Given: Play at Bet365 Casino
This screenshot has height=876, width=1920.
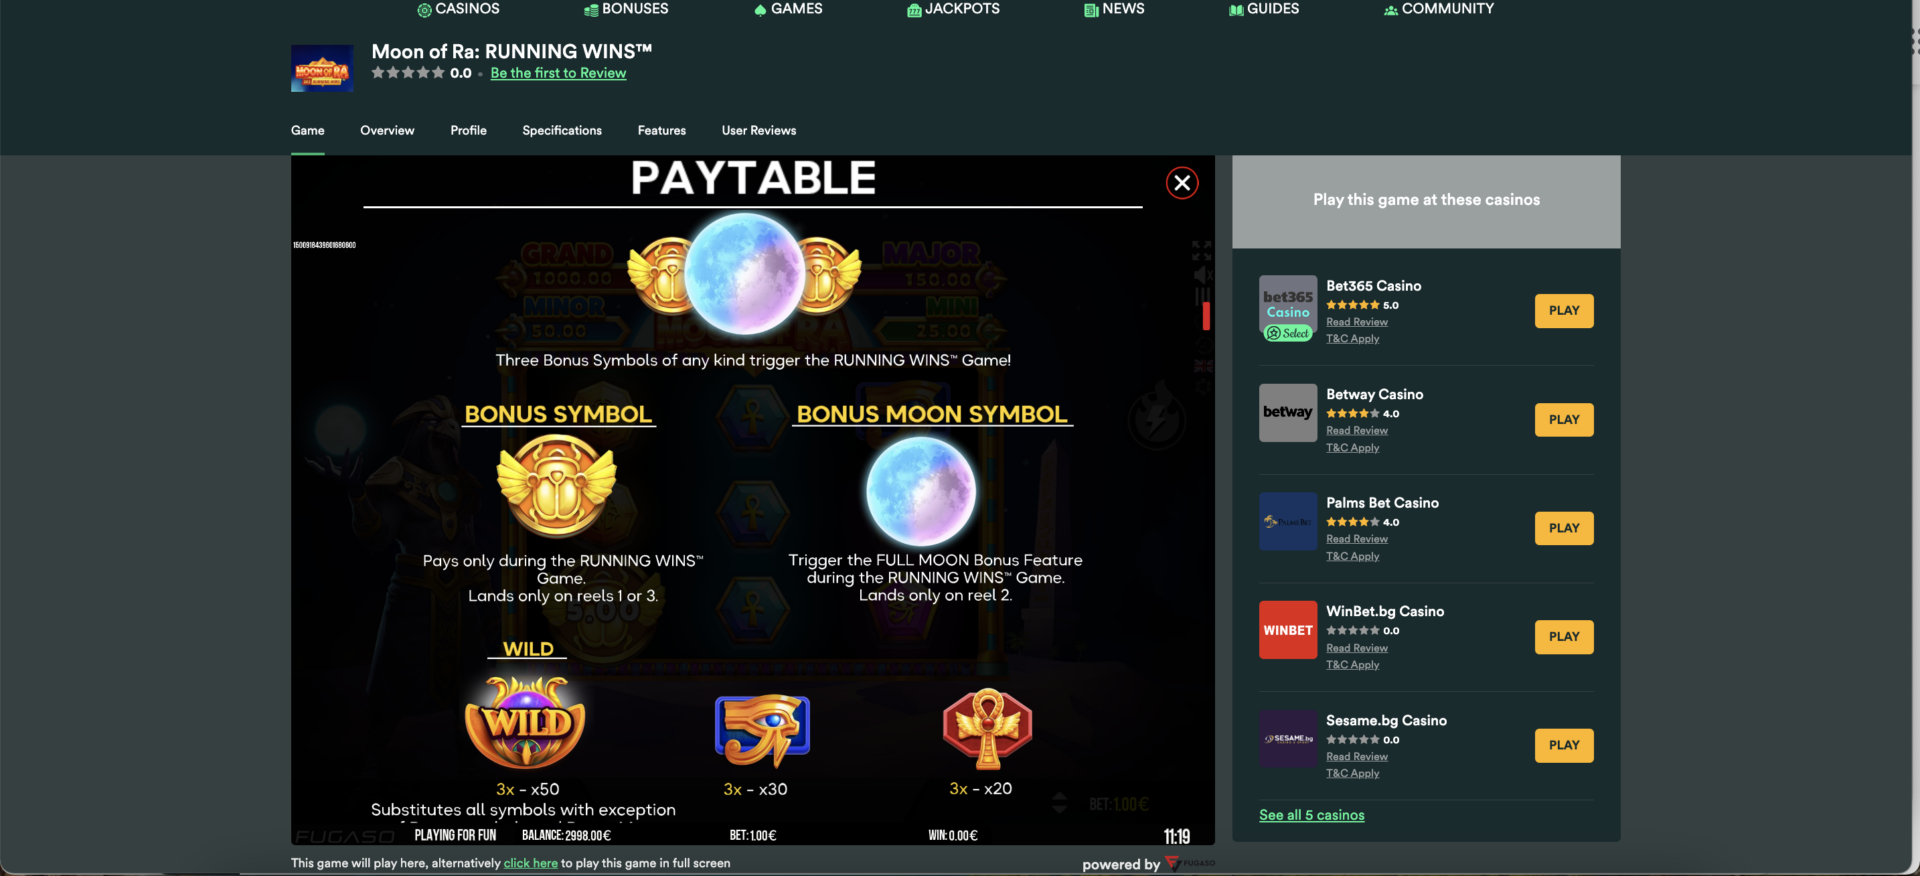Looking at the screenshot, I should click(x=1564, y=311).
